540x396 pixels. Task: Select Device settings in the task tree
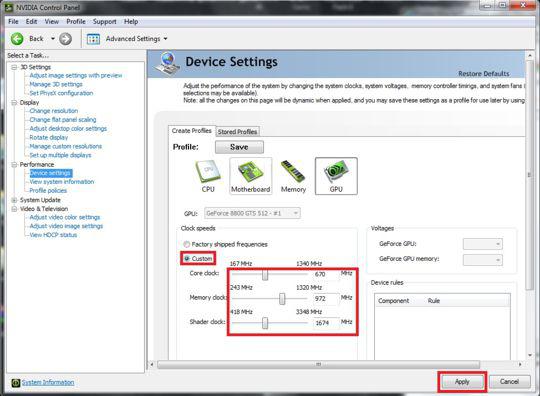click(x=51, y=173)
